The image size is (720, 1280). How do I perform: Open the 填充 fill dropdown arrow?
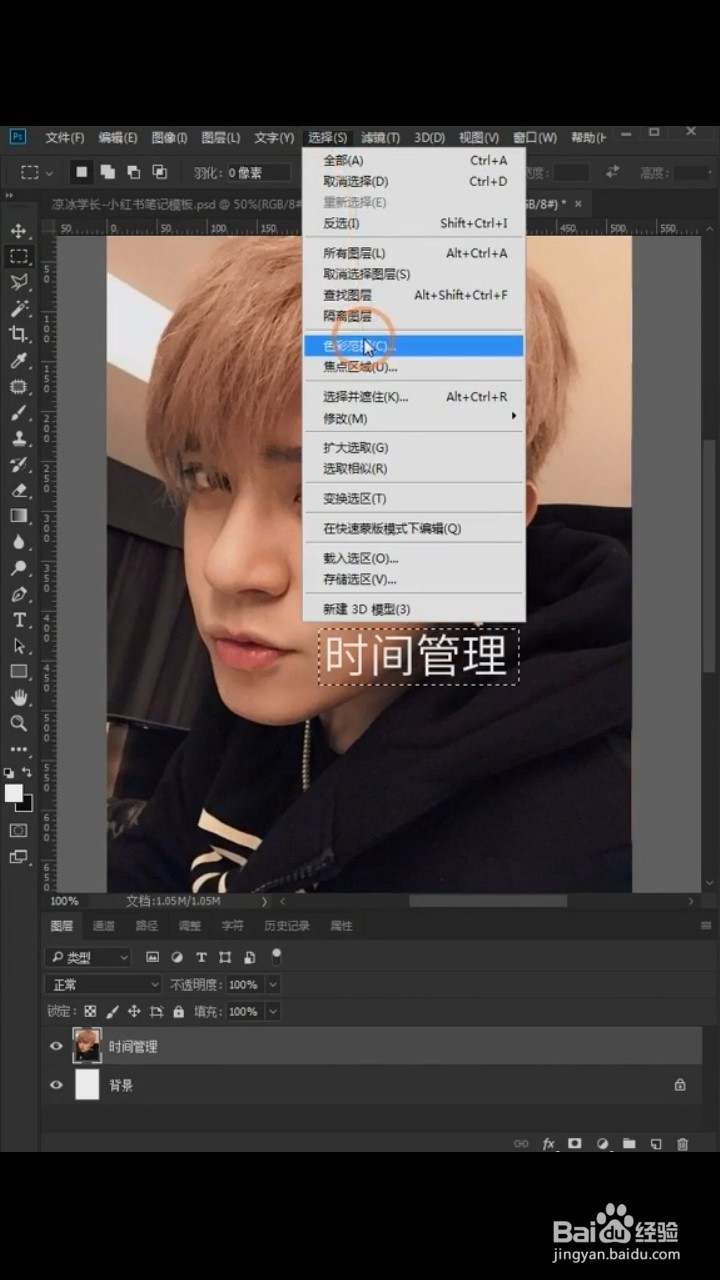point(273,1012)
